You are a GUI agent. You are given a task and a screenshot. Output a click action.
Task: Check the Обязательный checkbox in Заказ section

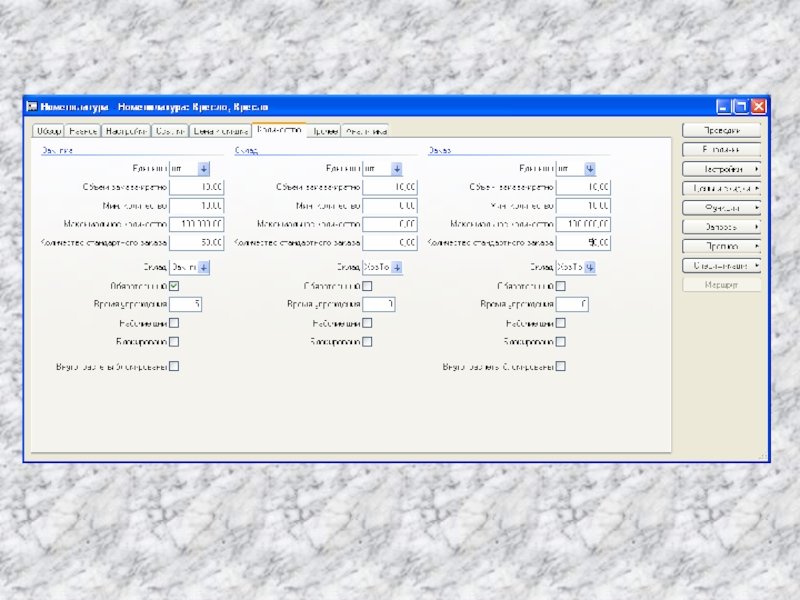(x=561, y=286)
